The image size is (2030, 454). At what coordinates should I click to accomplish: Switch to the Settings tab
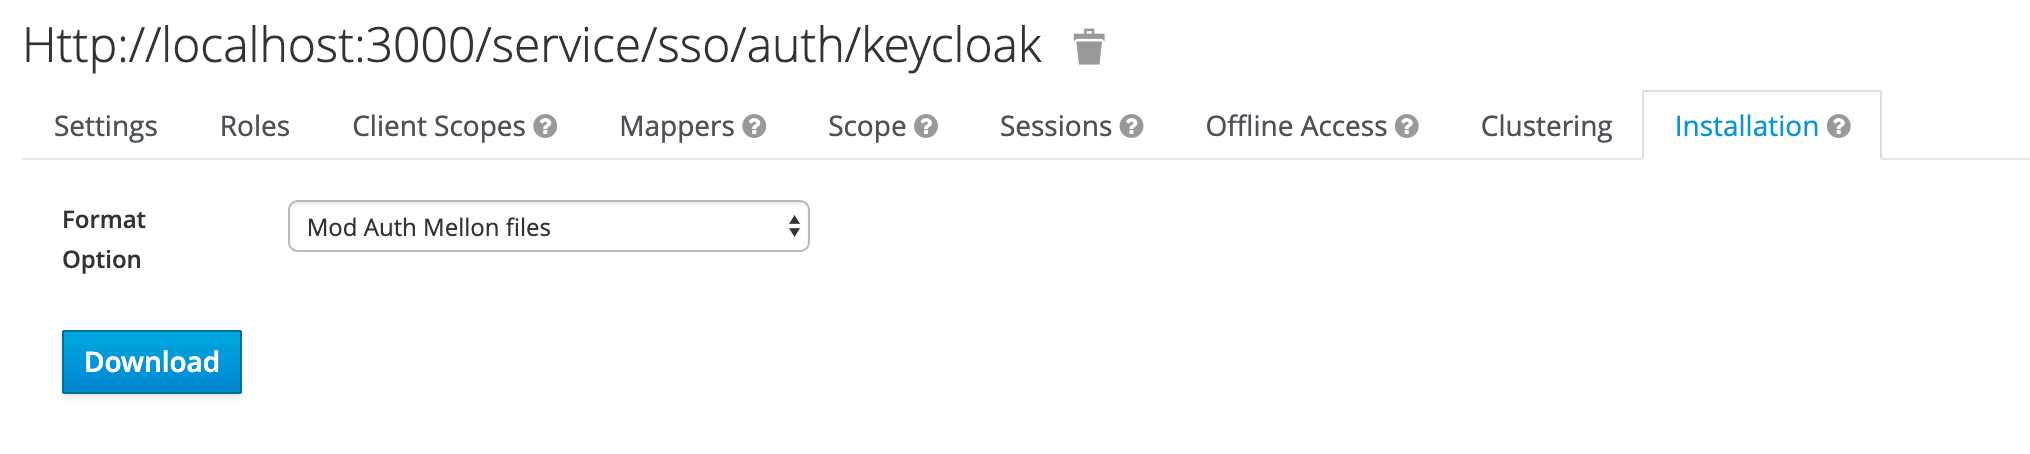105,126
